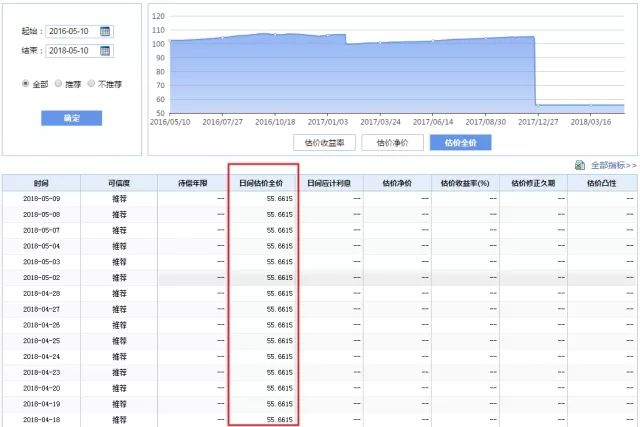Click chart x-axis label 2017/12/27
This screenshot has height=427, width=640.
coord(538,122)
